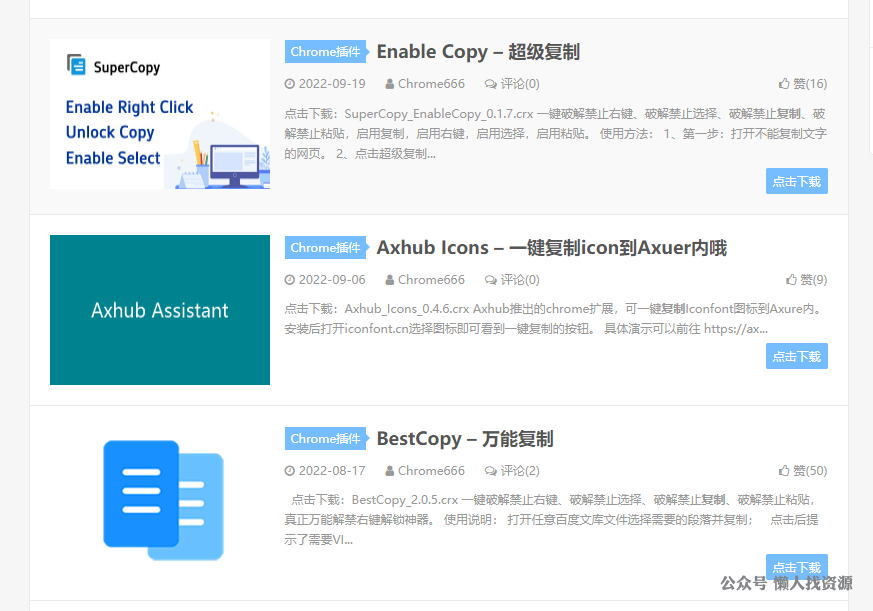Click author Chrome666 on Enable Copy post
This screenshot has width=873, height=611.
tap(431, 84)
